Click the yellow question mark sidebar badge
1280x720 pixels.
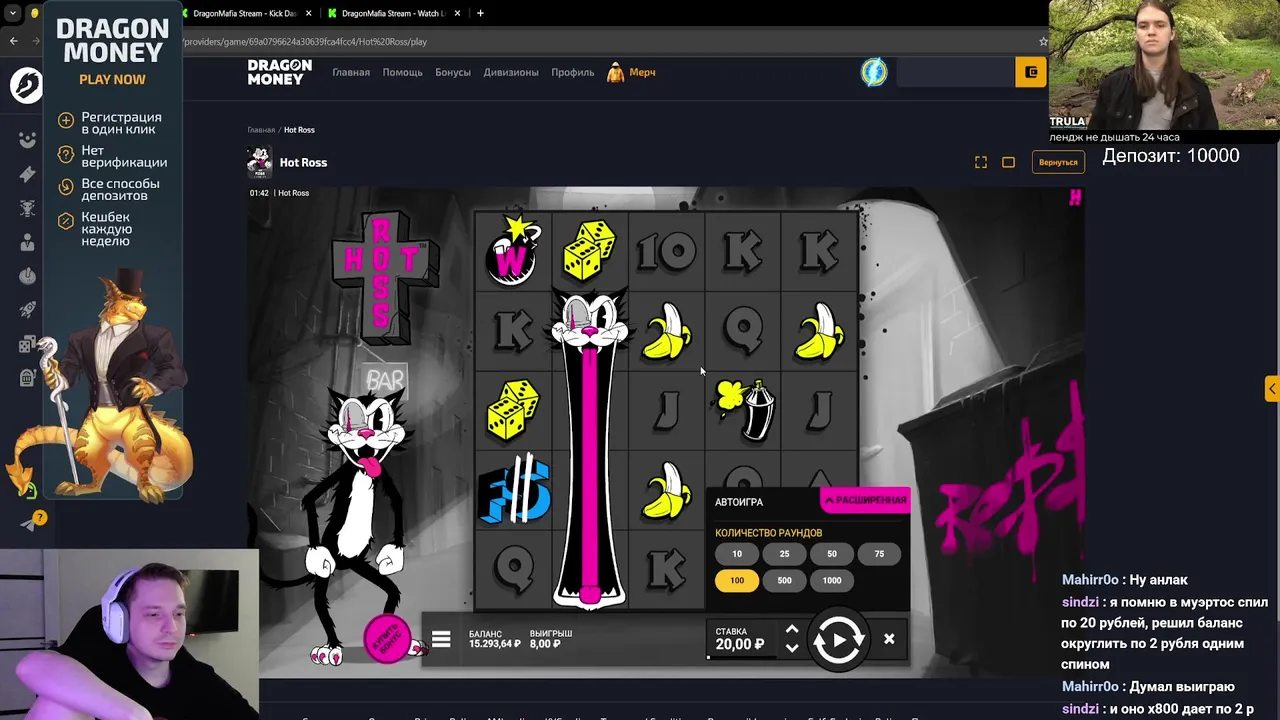click(40, 517)
